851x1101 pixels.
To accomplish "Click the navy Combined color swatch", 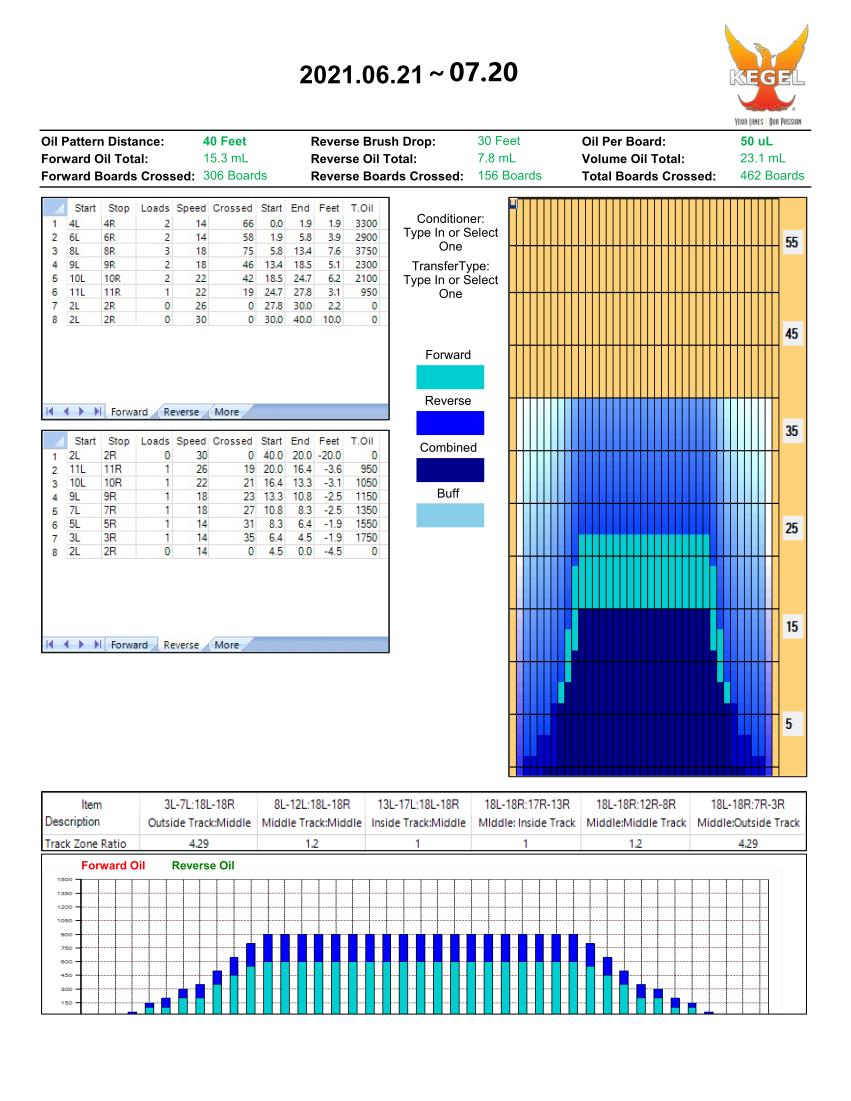I will pos(450,470).
